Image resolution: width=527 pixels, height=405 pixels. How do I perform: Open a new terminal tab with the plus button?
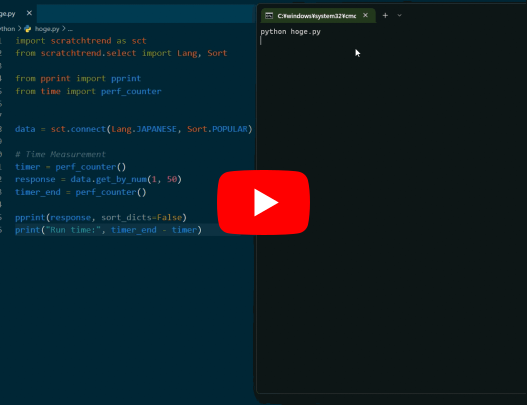click(385, 15)
